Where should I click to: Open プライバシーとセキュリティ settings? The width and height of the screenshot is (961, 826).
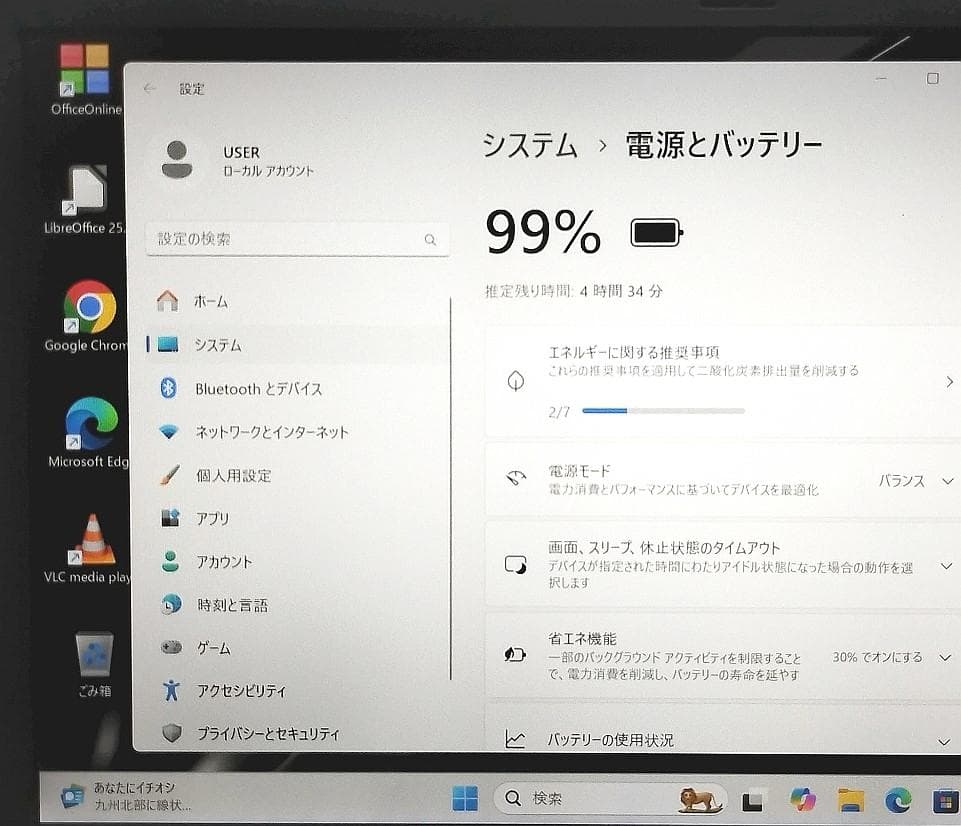(265, 733)
